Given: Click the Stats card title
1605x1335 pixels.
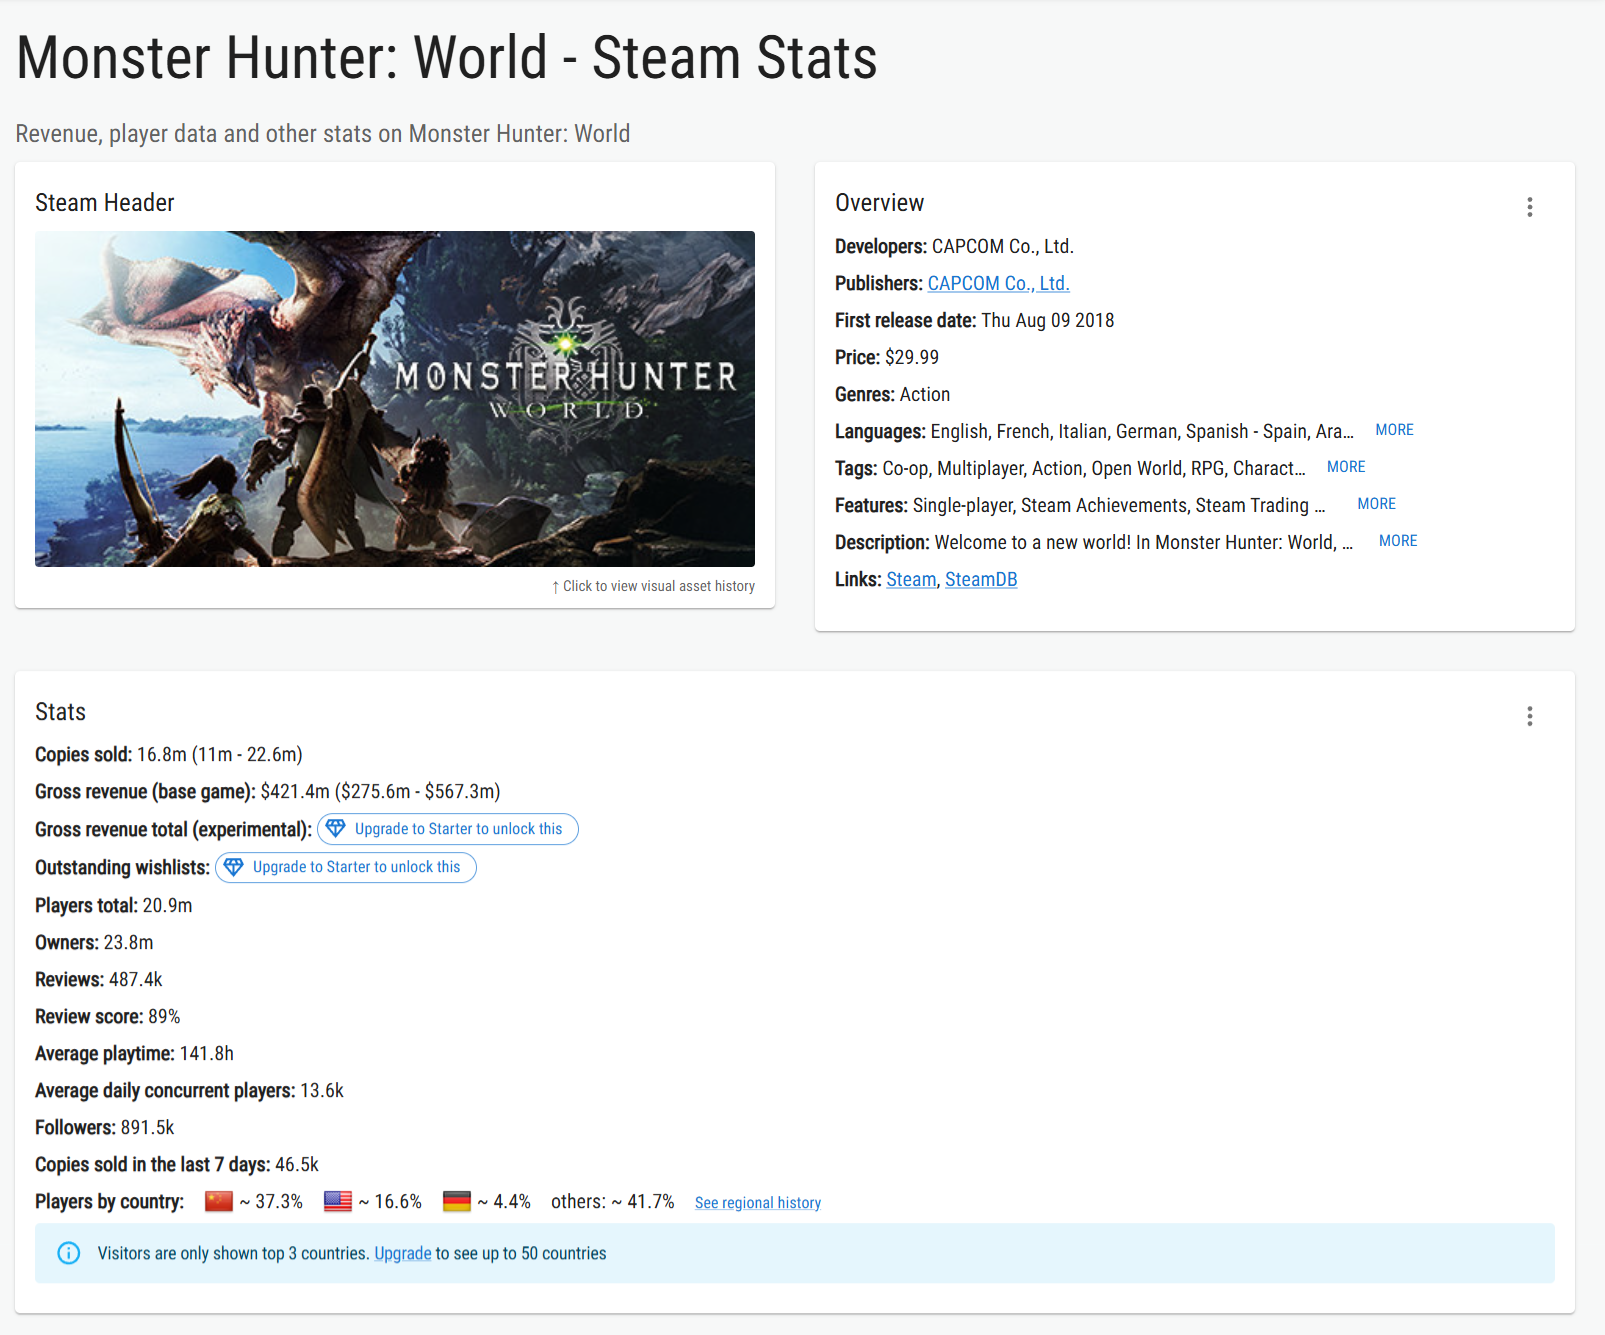Looking at the screenshot, I should click(61, 711).
